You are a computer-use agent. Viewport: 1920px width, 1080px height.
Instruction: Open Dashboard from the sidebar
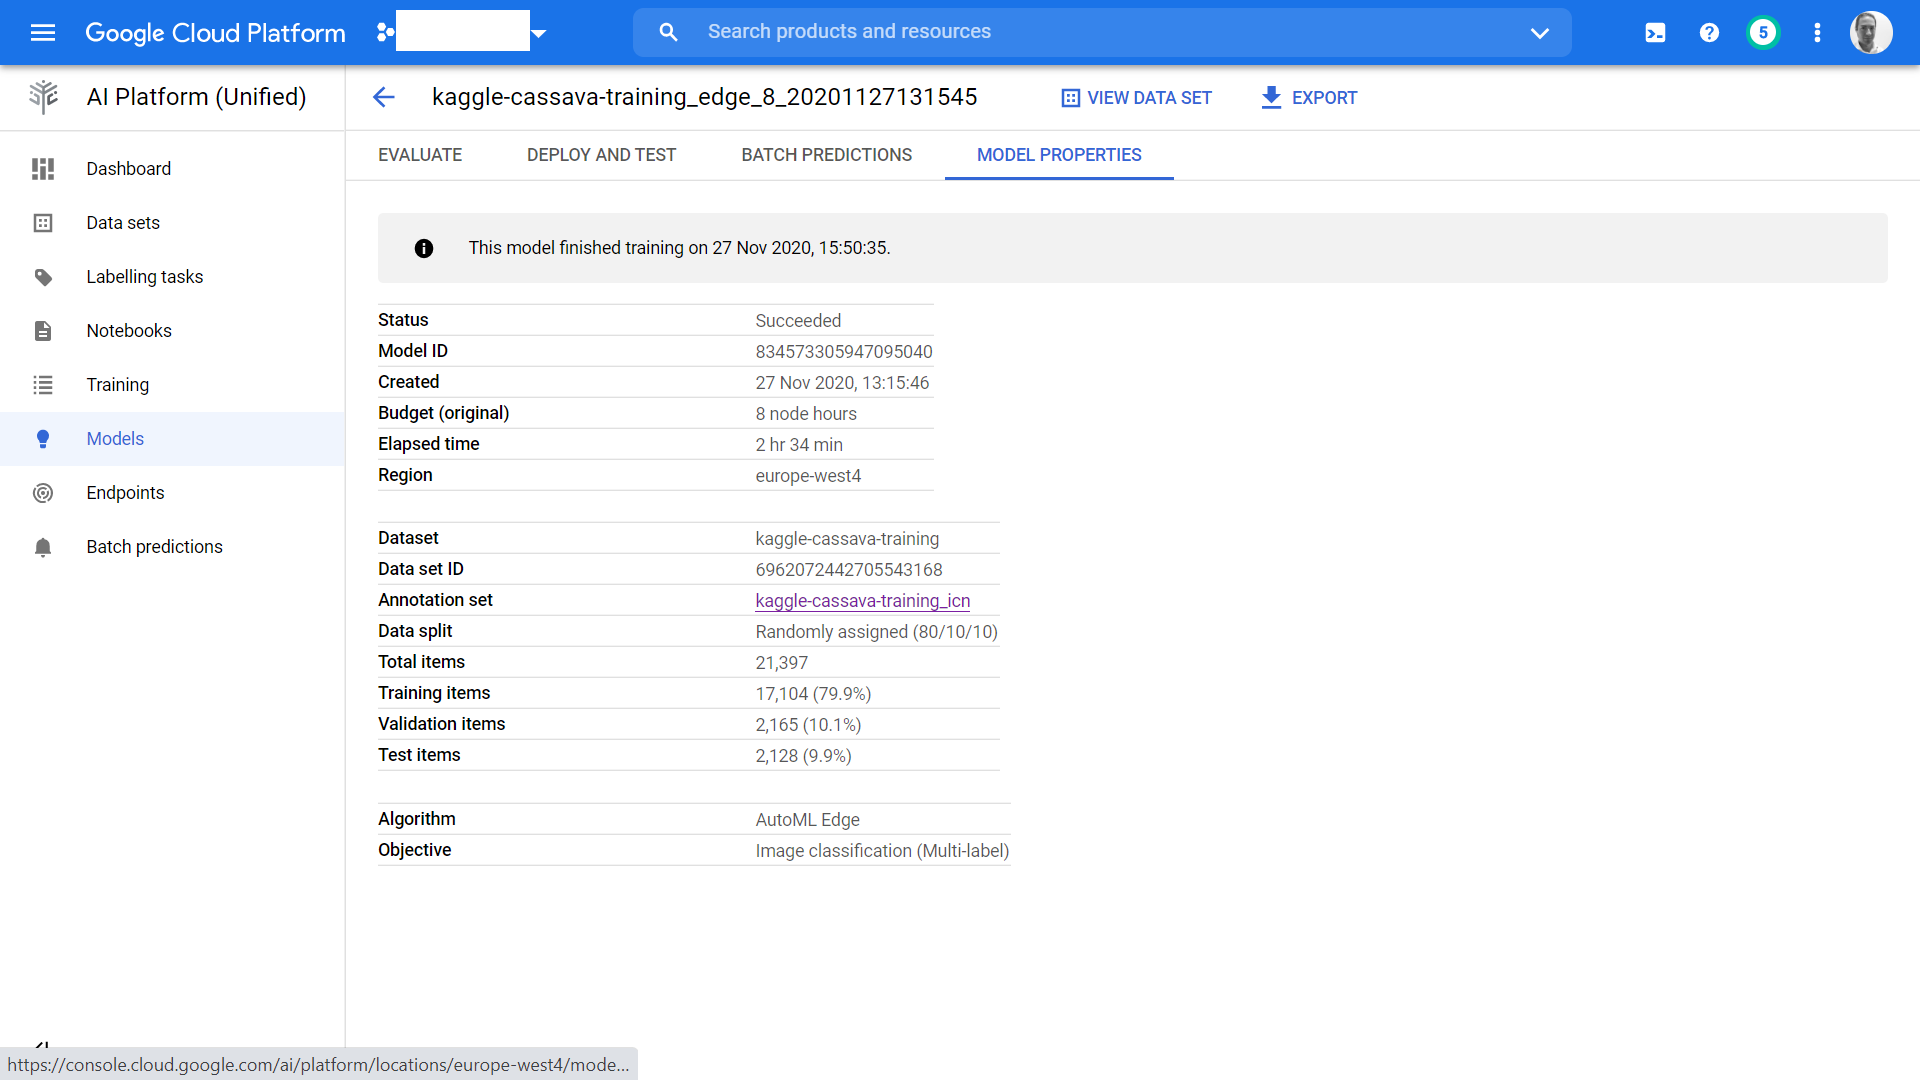coord(128,169)
